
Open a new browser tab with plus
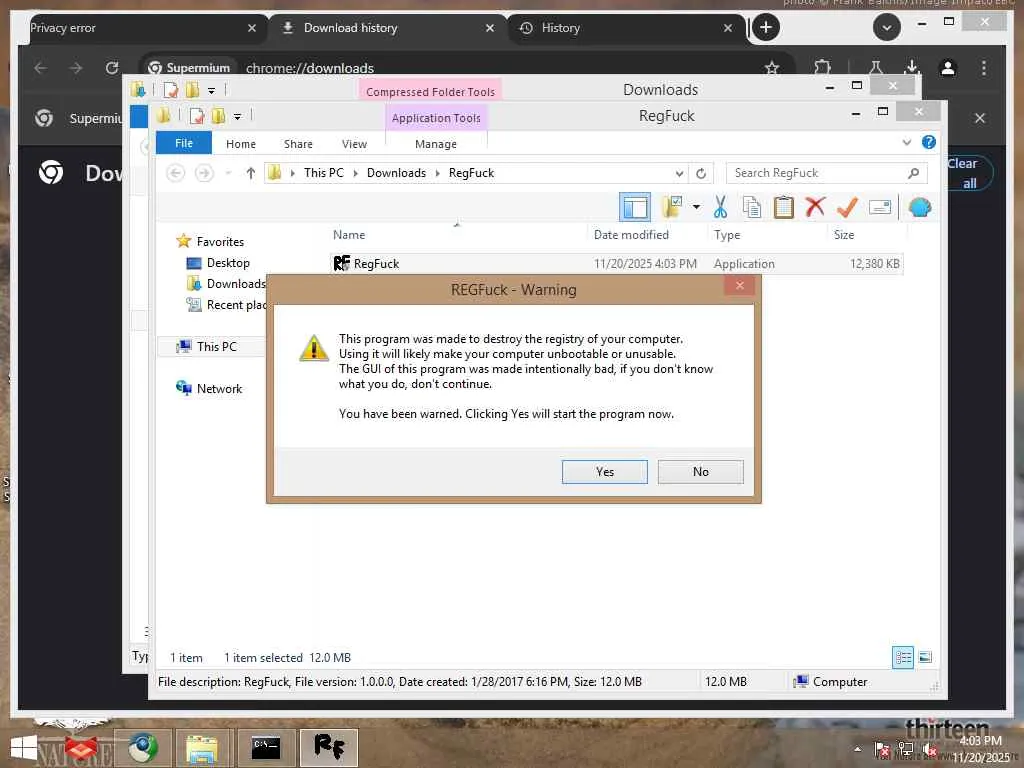[x=766, y=27]
